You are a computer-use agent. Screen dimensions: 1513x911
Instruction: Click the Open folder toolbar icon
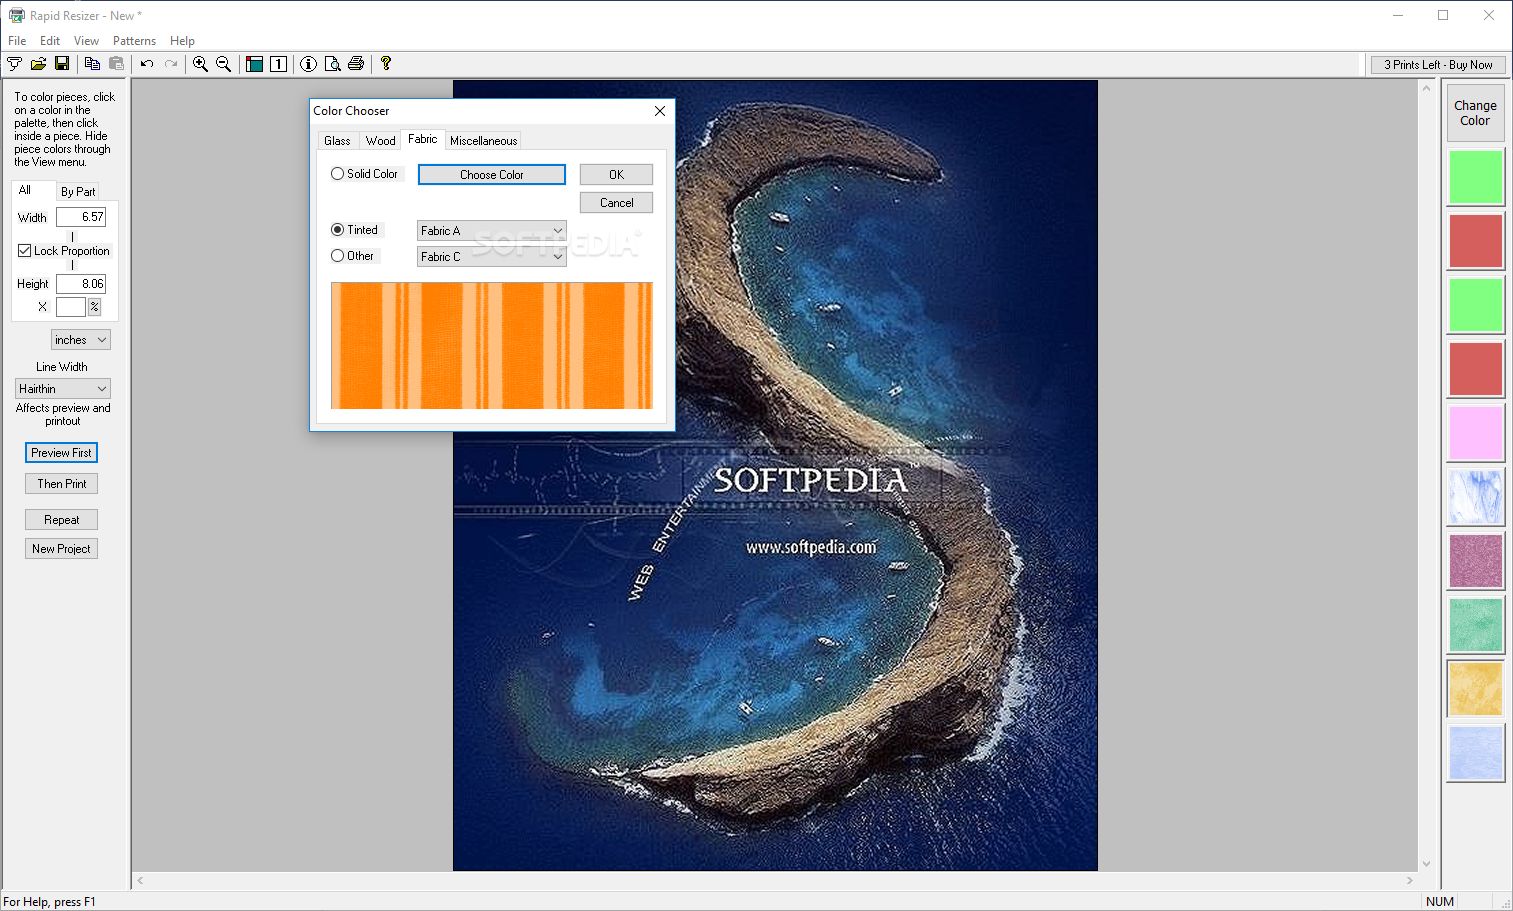38,64
